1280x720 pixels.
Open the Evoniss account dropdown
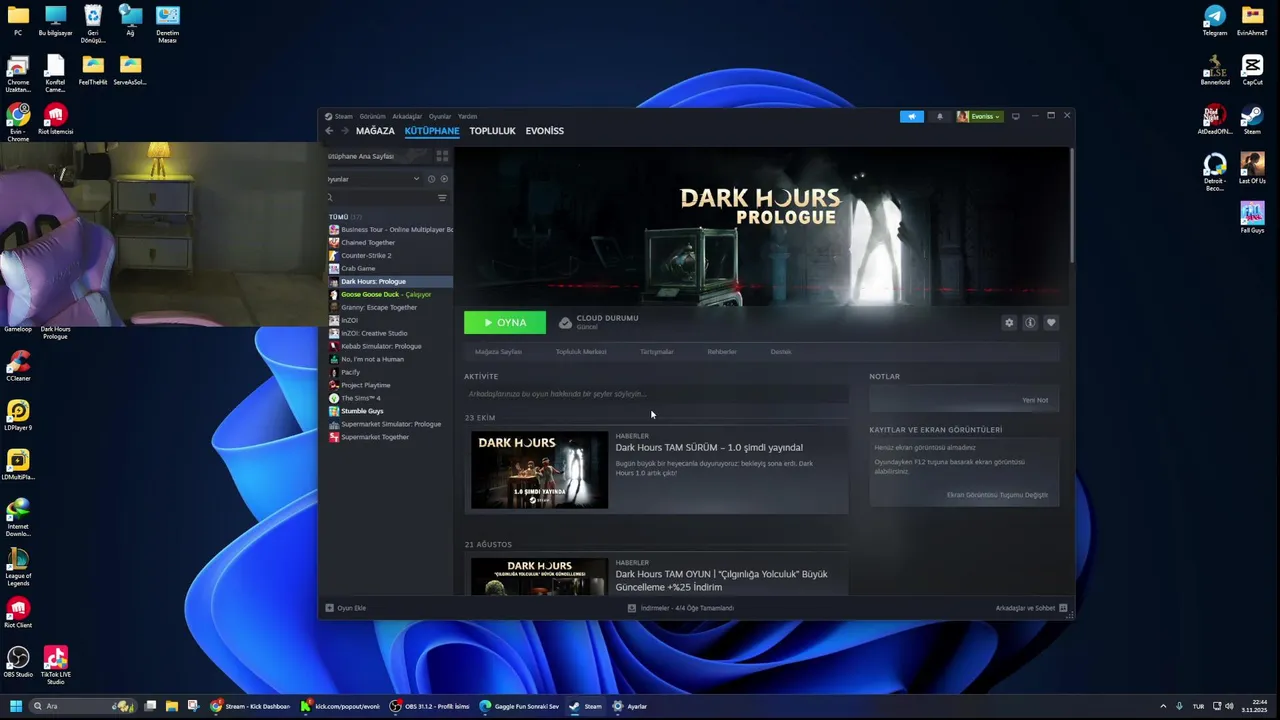(979, 116)
